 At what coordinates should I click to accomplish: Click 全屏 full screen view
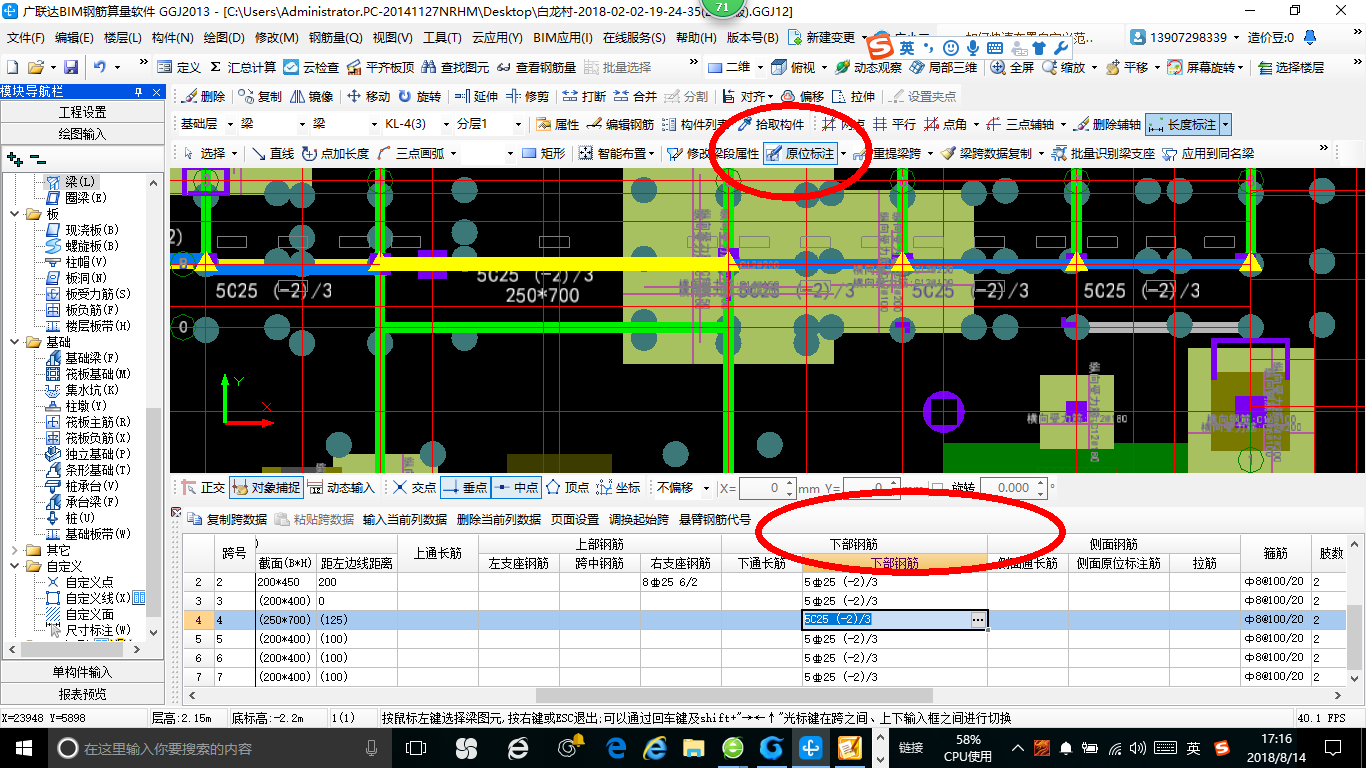[1012, 67]
